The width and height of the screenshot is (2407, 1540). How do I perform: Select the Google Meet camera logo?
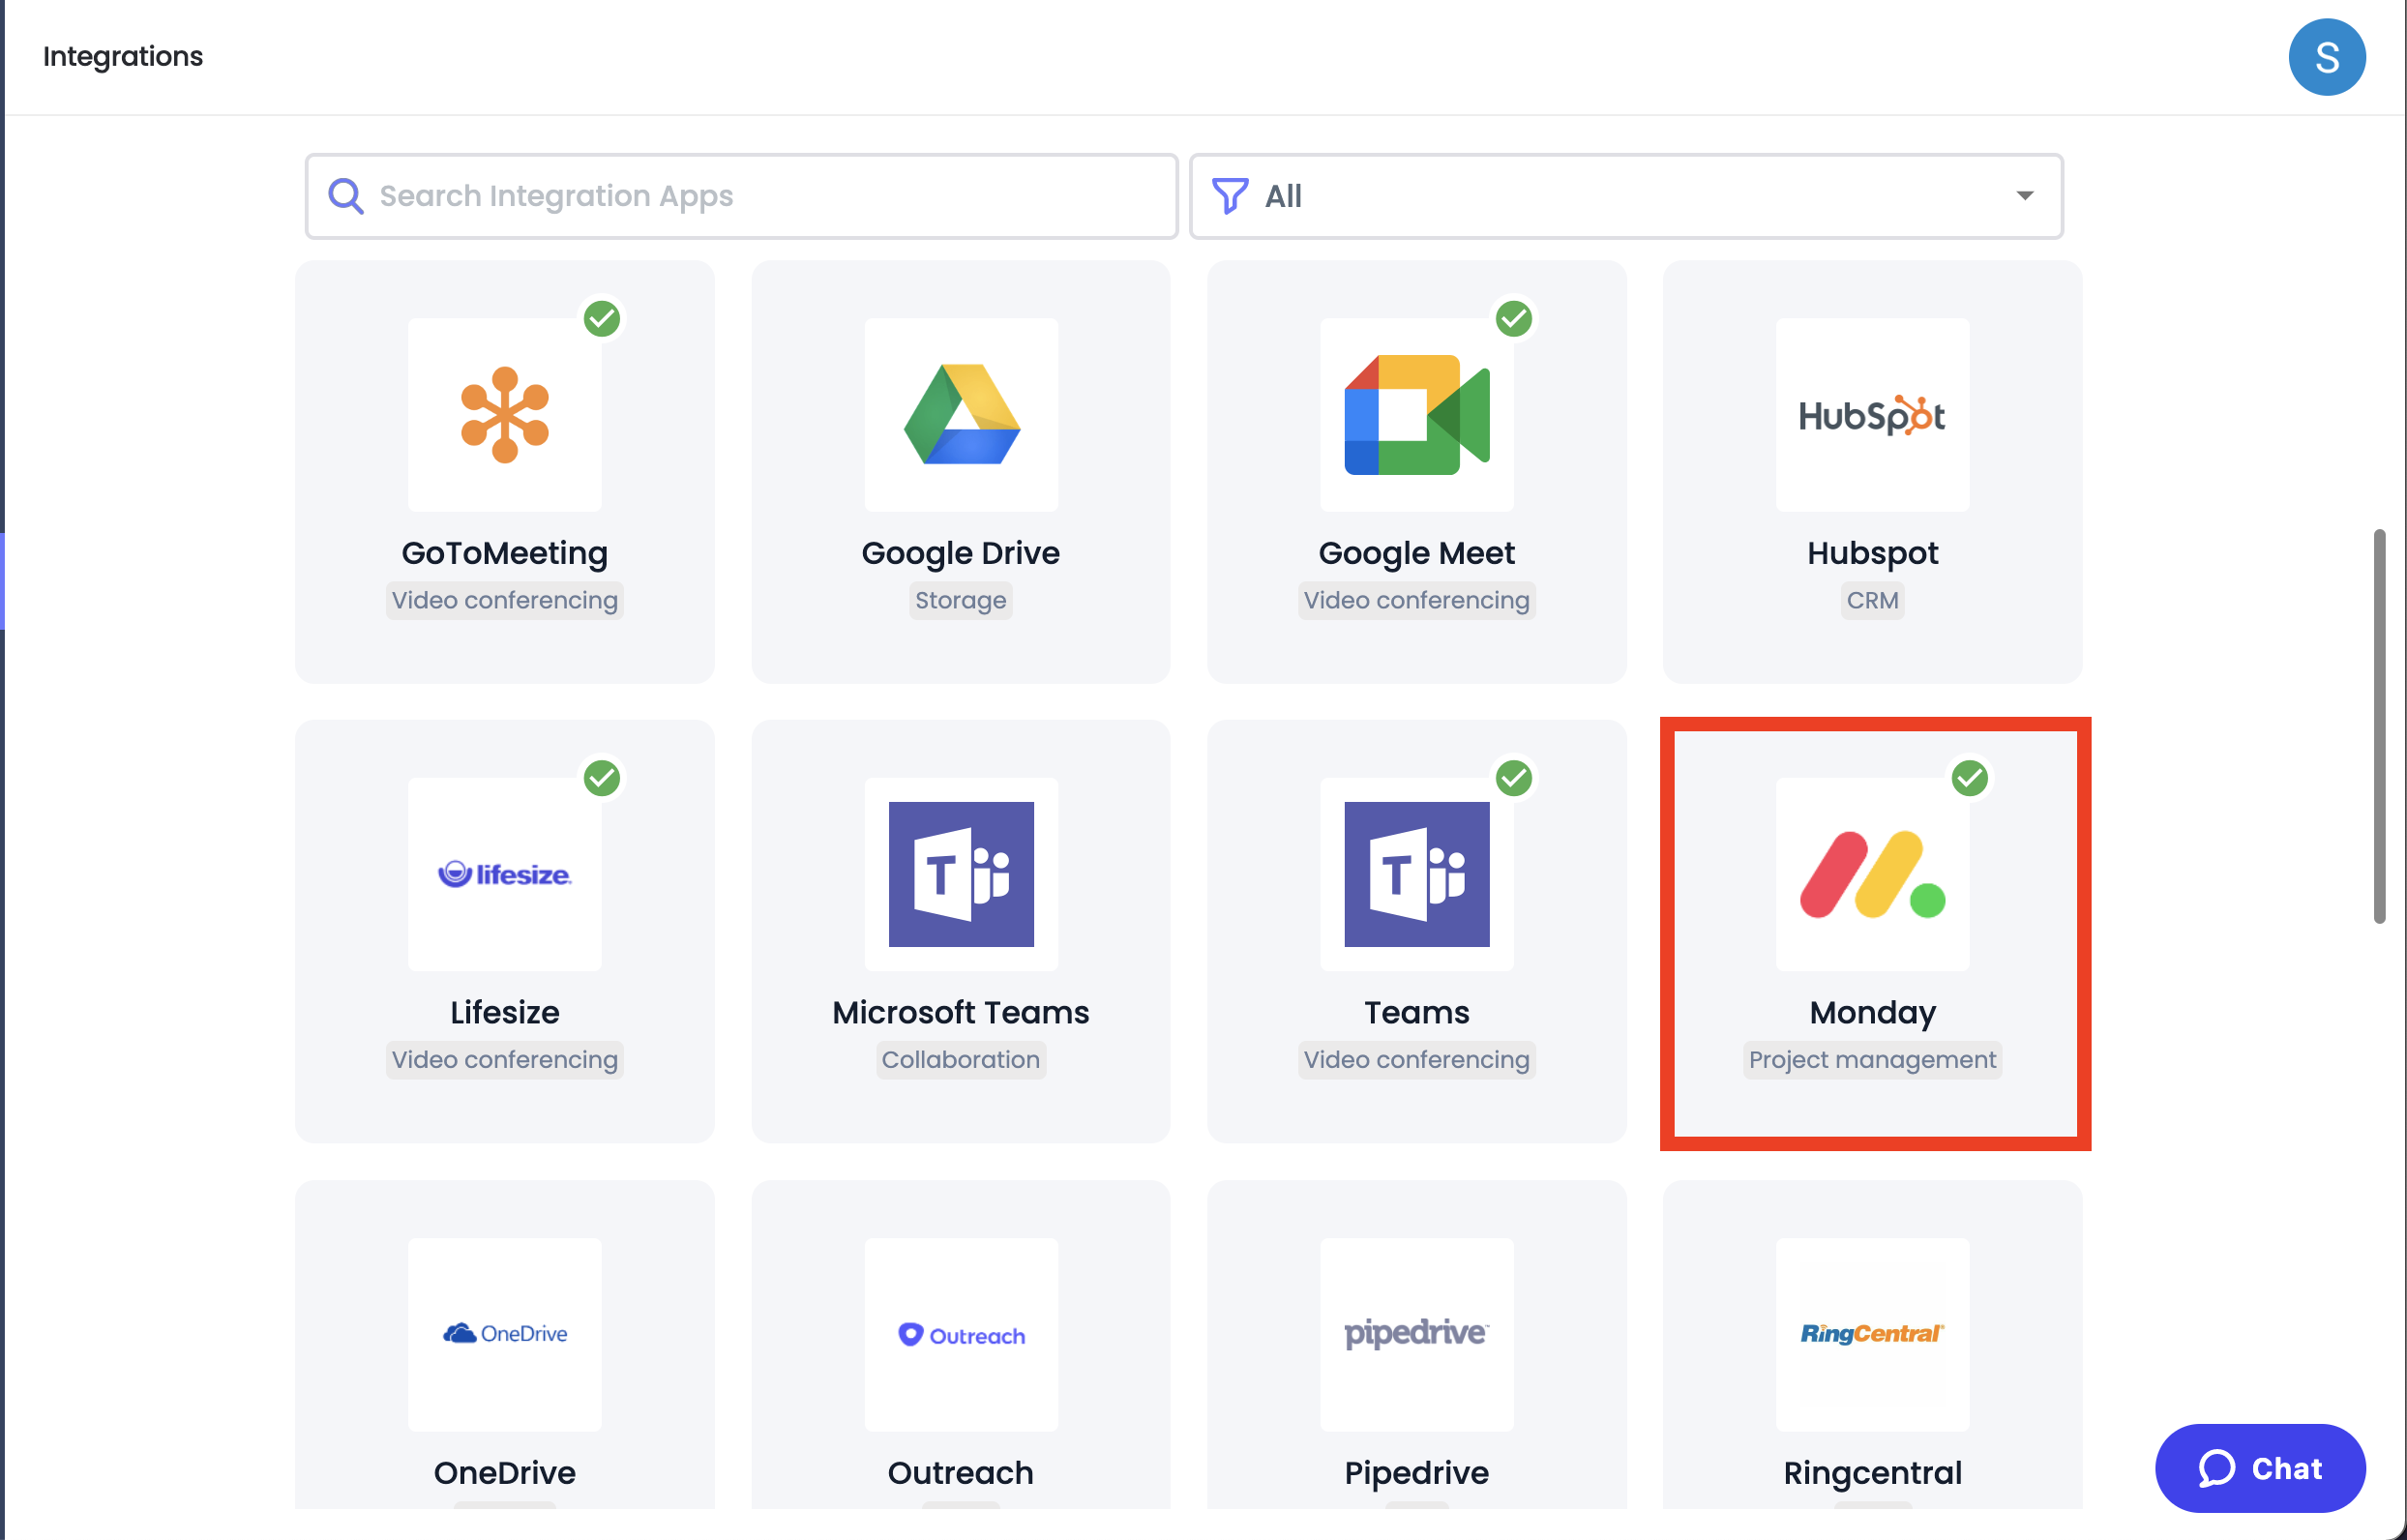tap(1417, 415)
